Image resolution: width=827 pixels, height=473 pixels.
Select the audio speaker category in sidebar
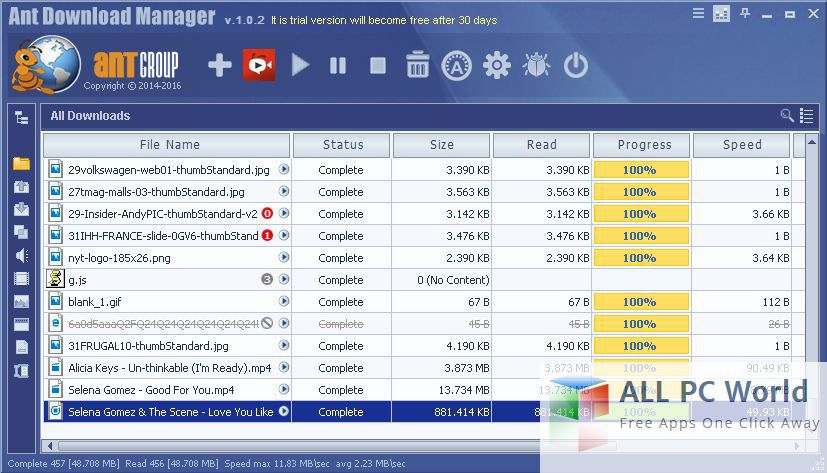click(x=21, y=255)
